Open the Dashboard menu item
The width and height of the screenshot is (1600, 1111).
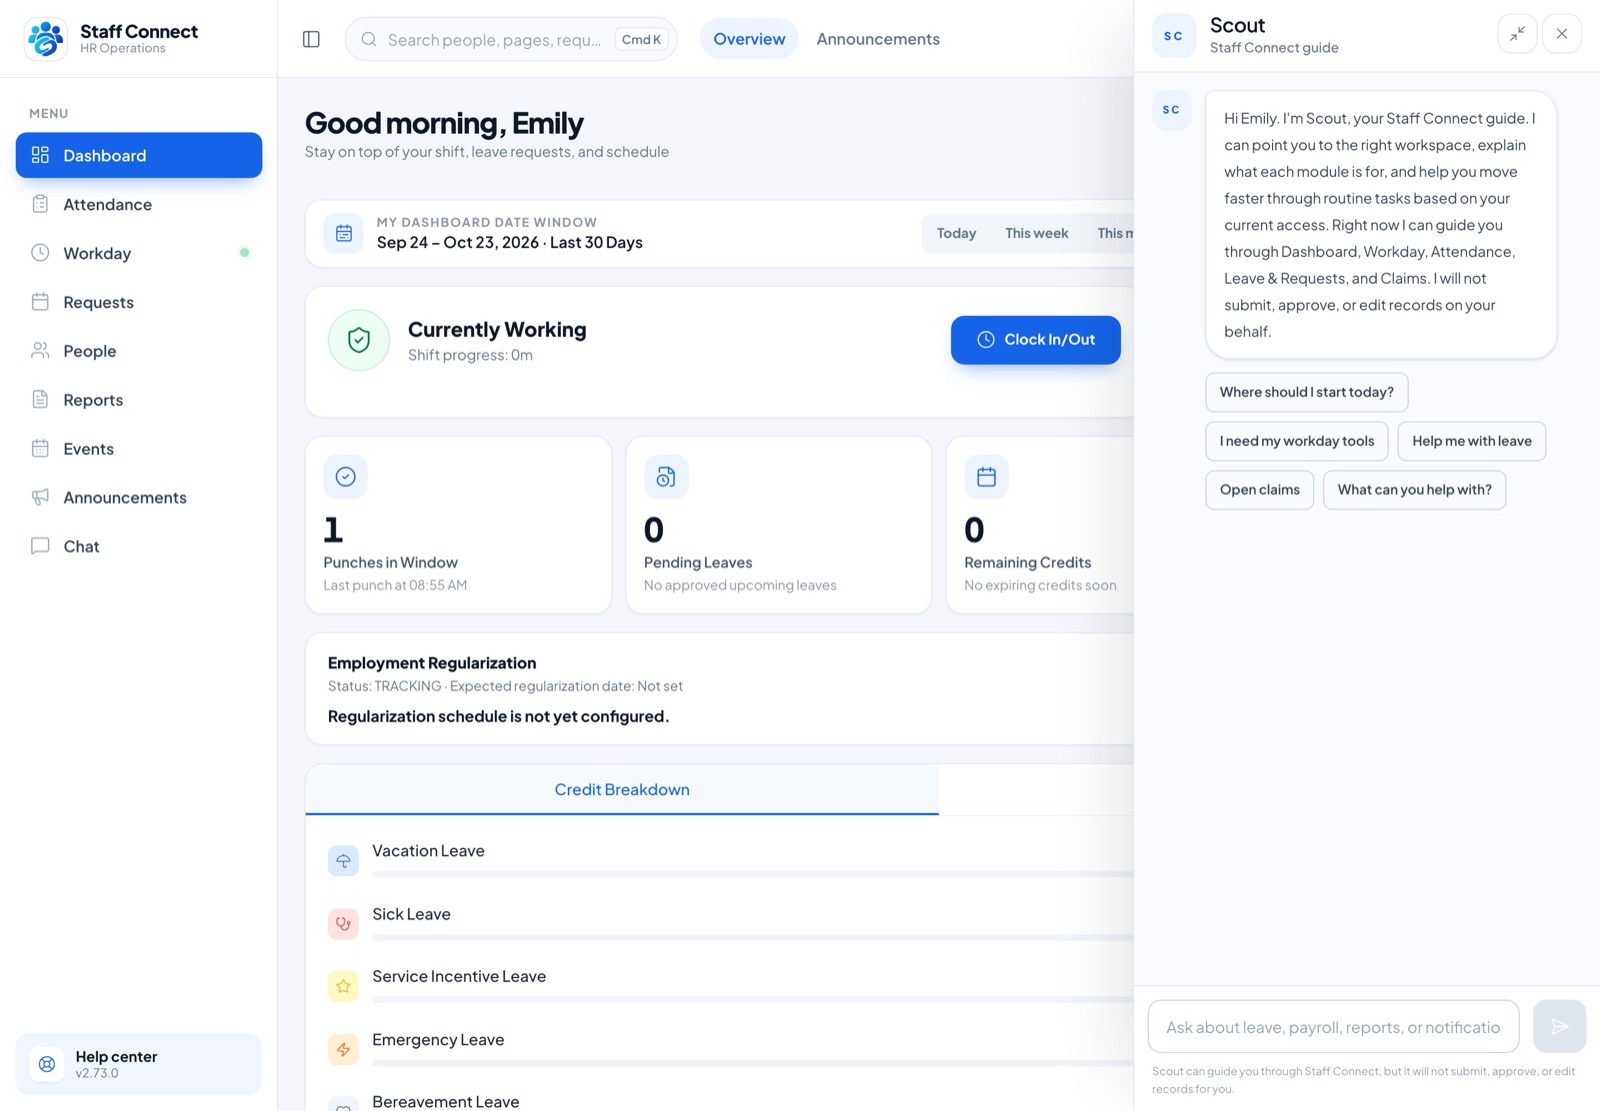[x=139, y=155]
